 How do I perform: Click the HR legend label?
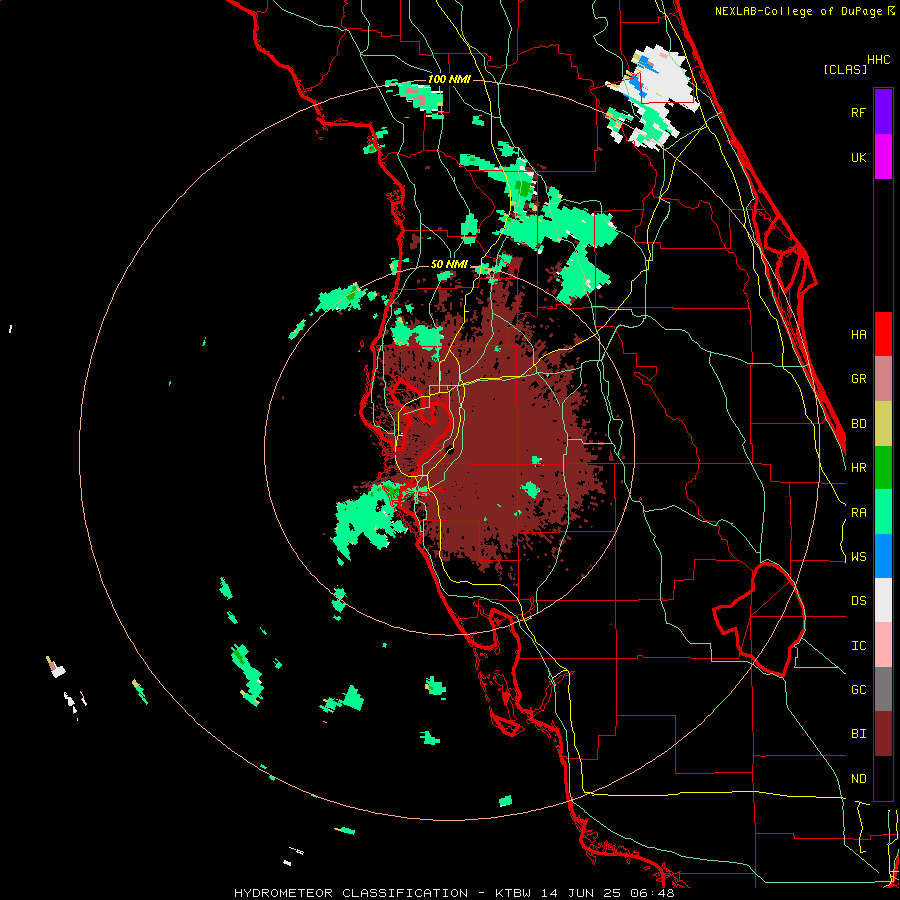(858, 468)
